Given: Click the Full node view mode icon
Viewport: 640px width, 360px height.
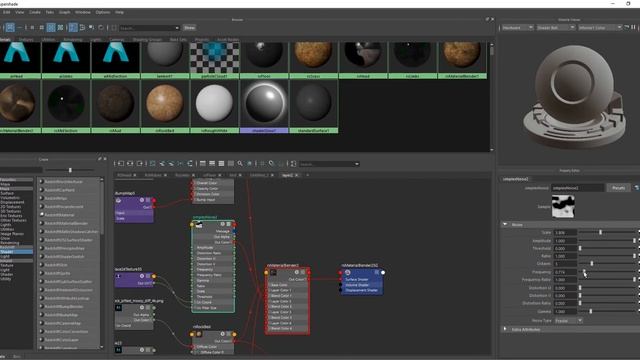Looking at the screenshot, I should (x=221, y=164).
